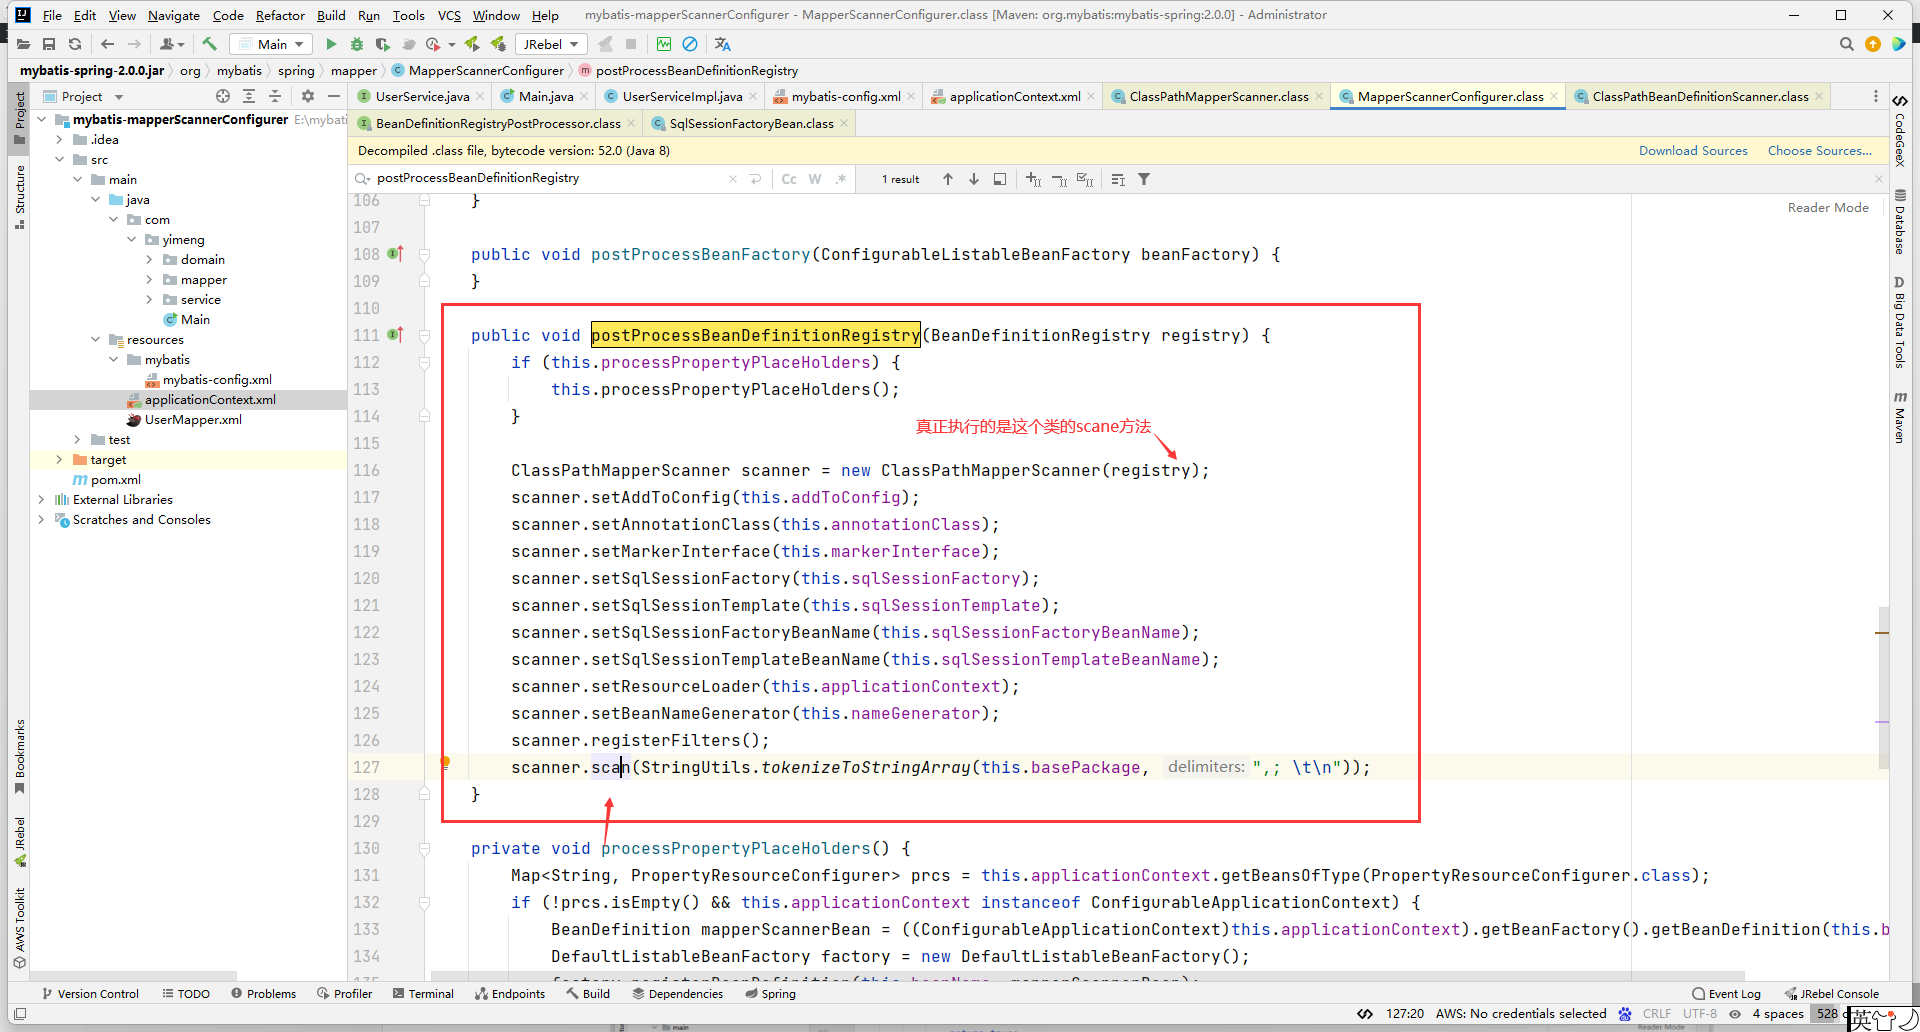This screenshot has height=1032, width=1920.
Task: Select UserMapper.xml in project tree
Action: click(193, 420)
